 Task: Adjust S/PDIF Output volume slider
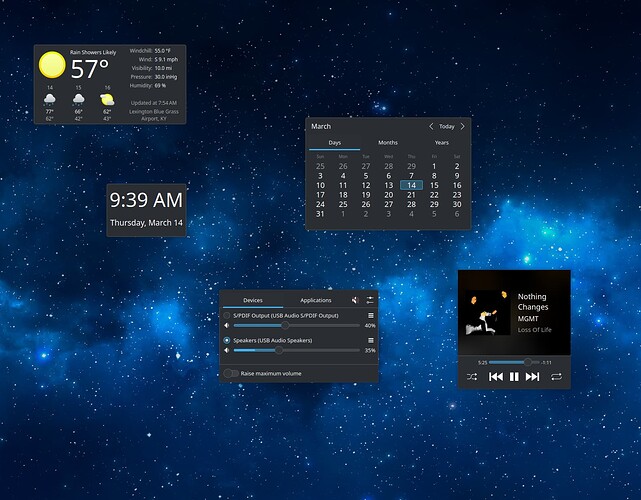[x=296, y=325]
